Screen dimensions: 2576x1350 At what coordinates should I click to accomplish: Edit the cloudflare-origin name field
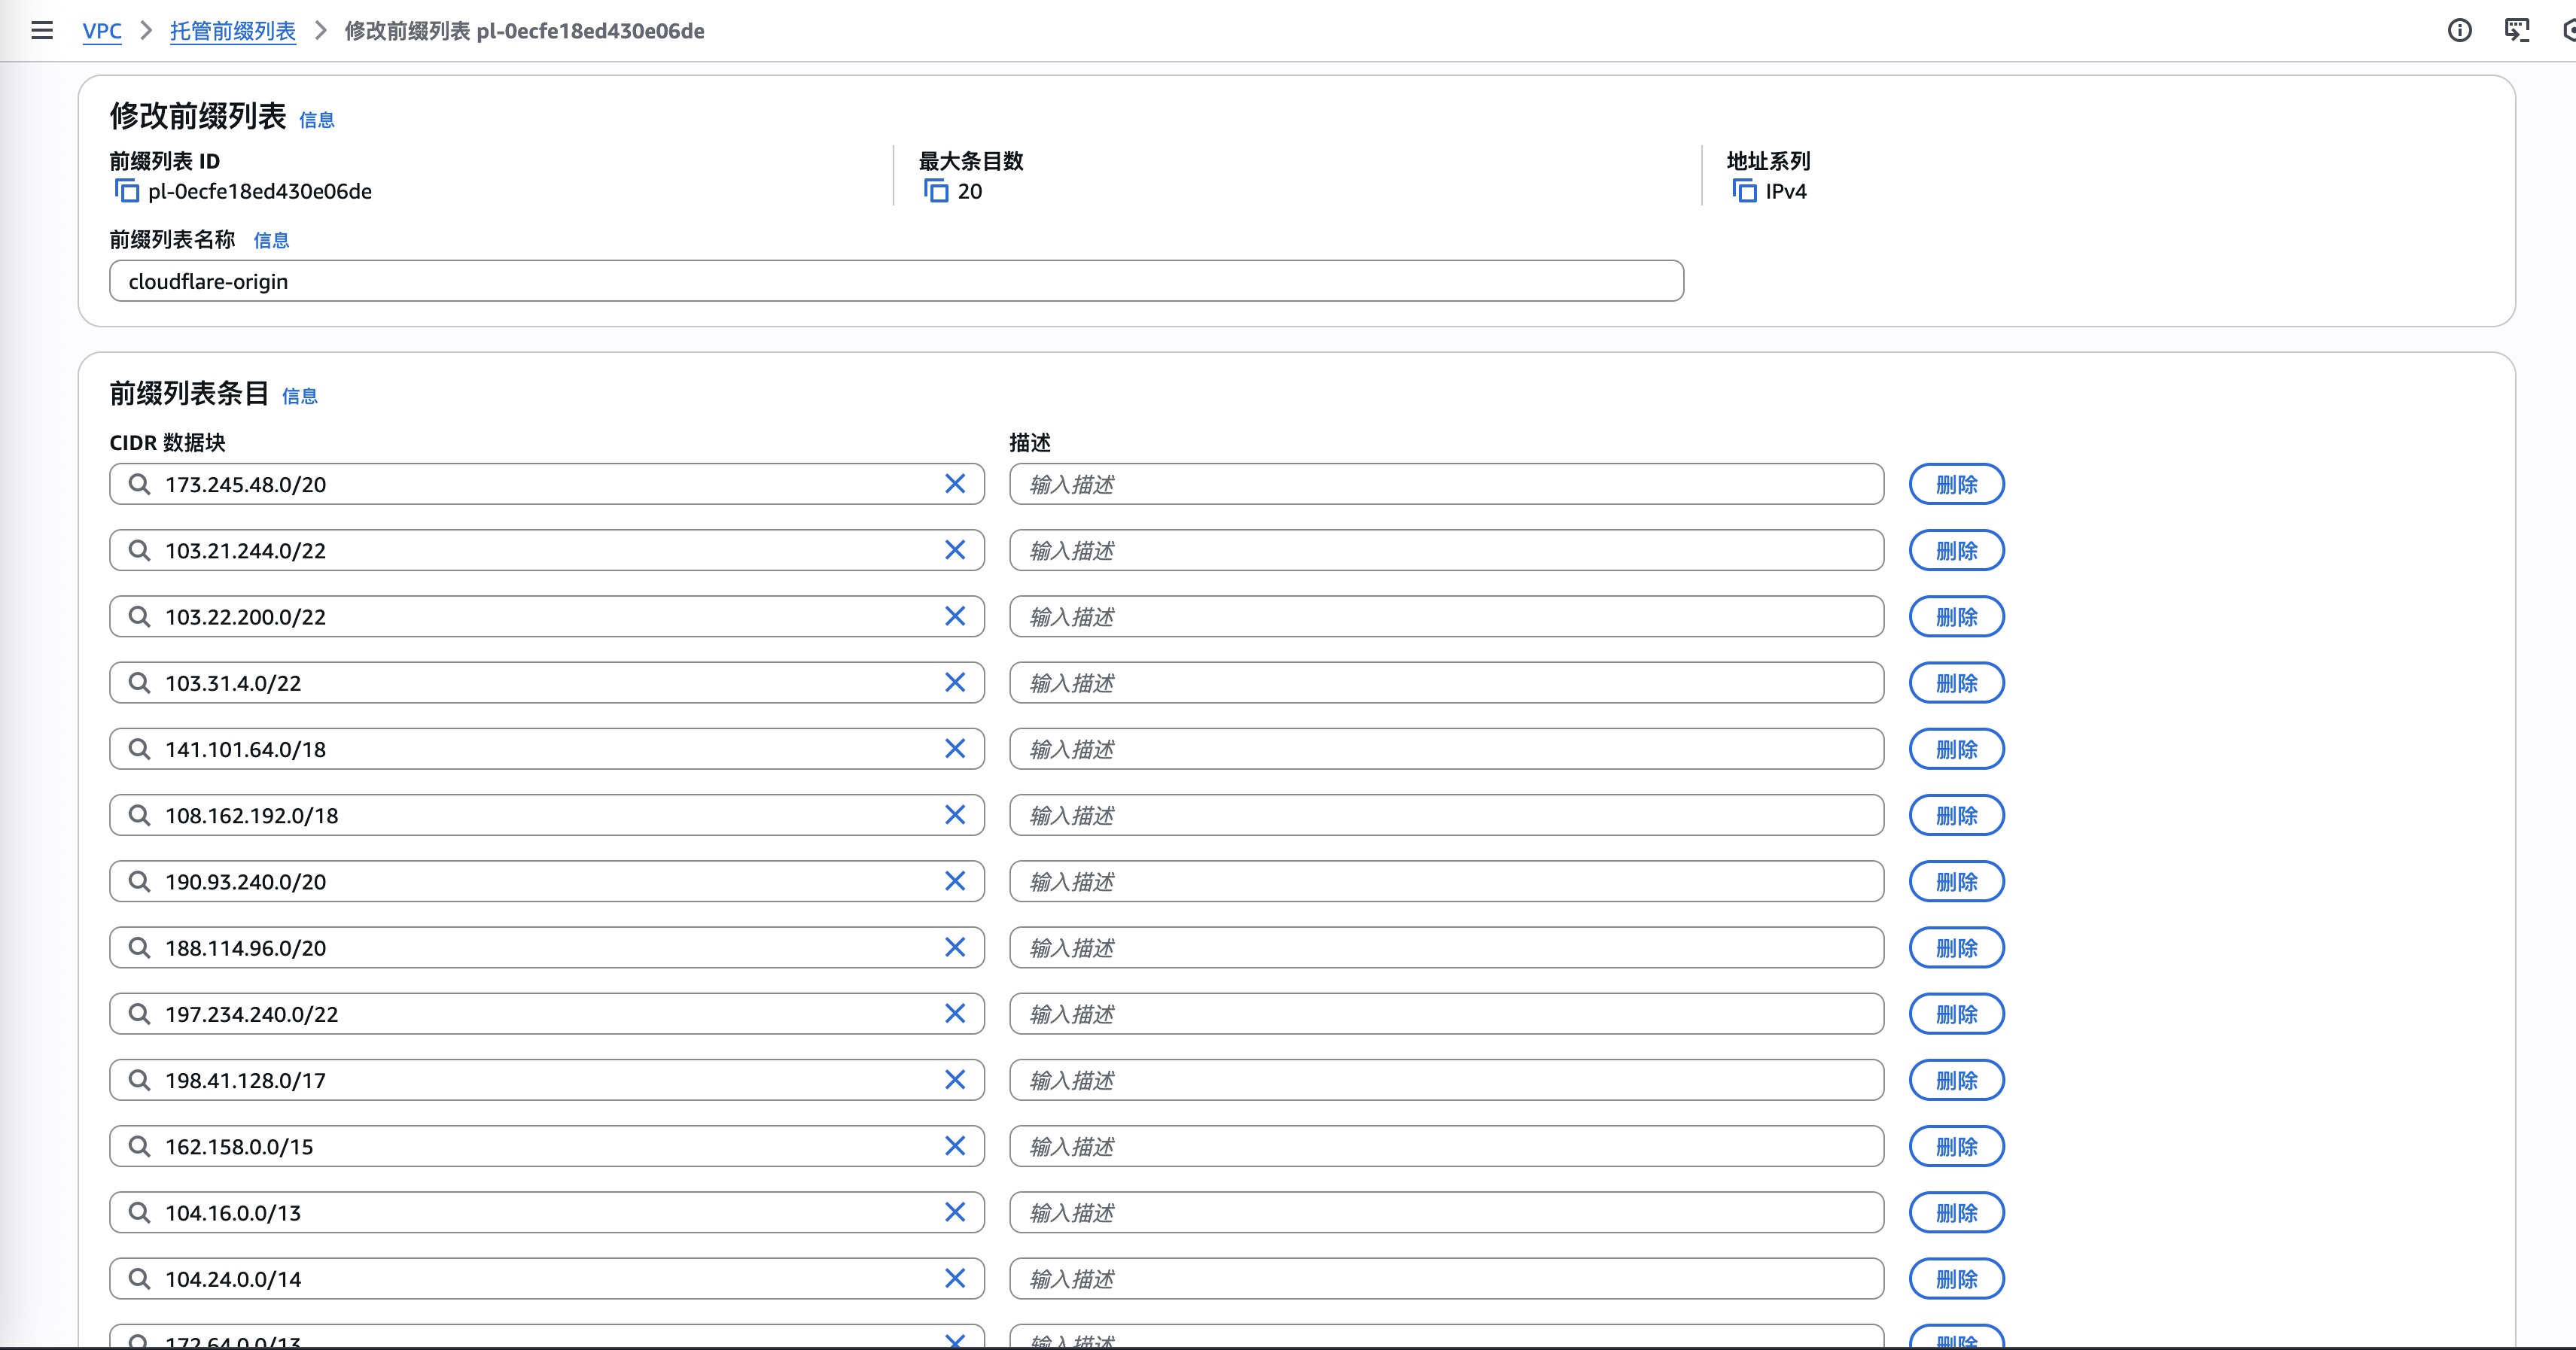point(895,281)
